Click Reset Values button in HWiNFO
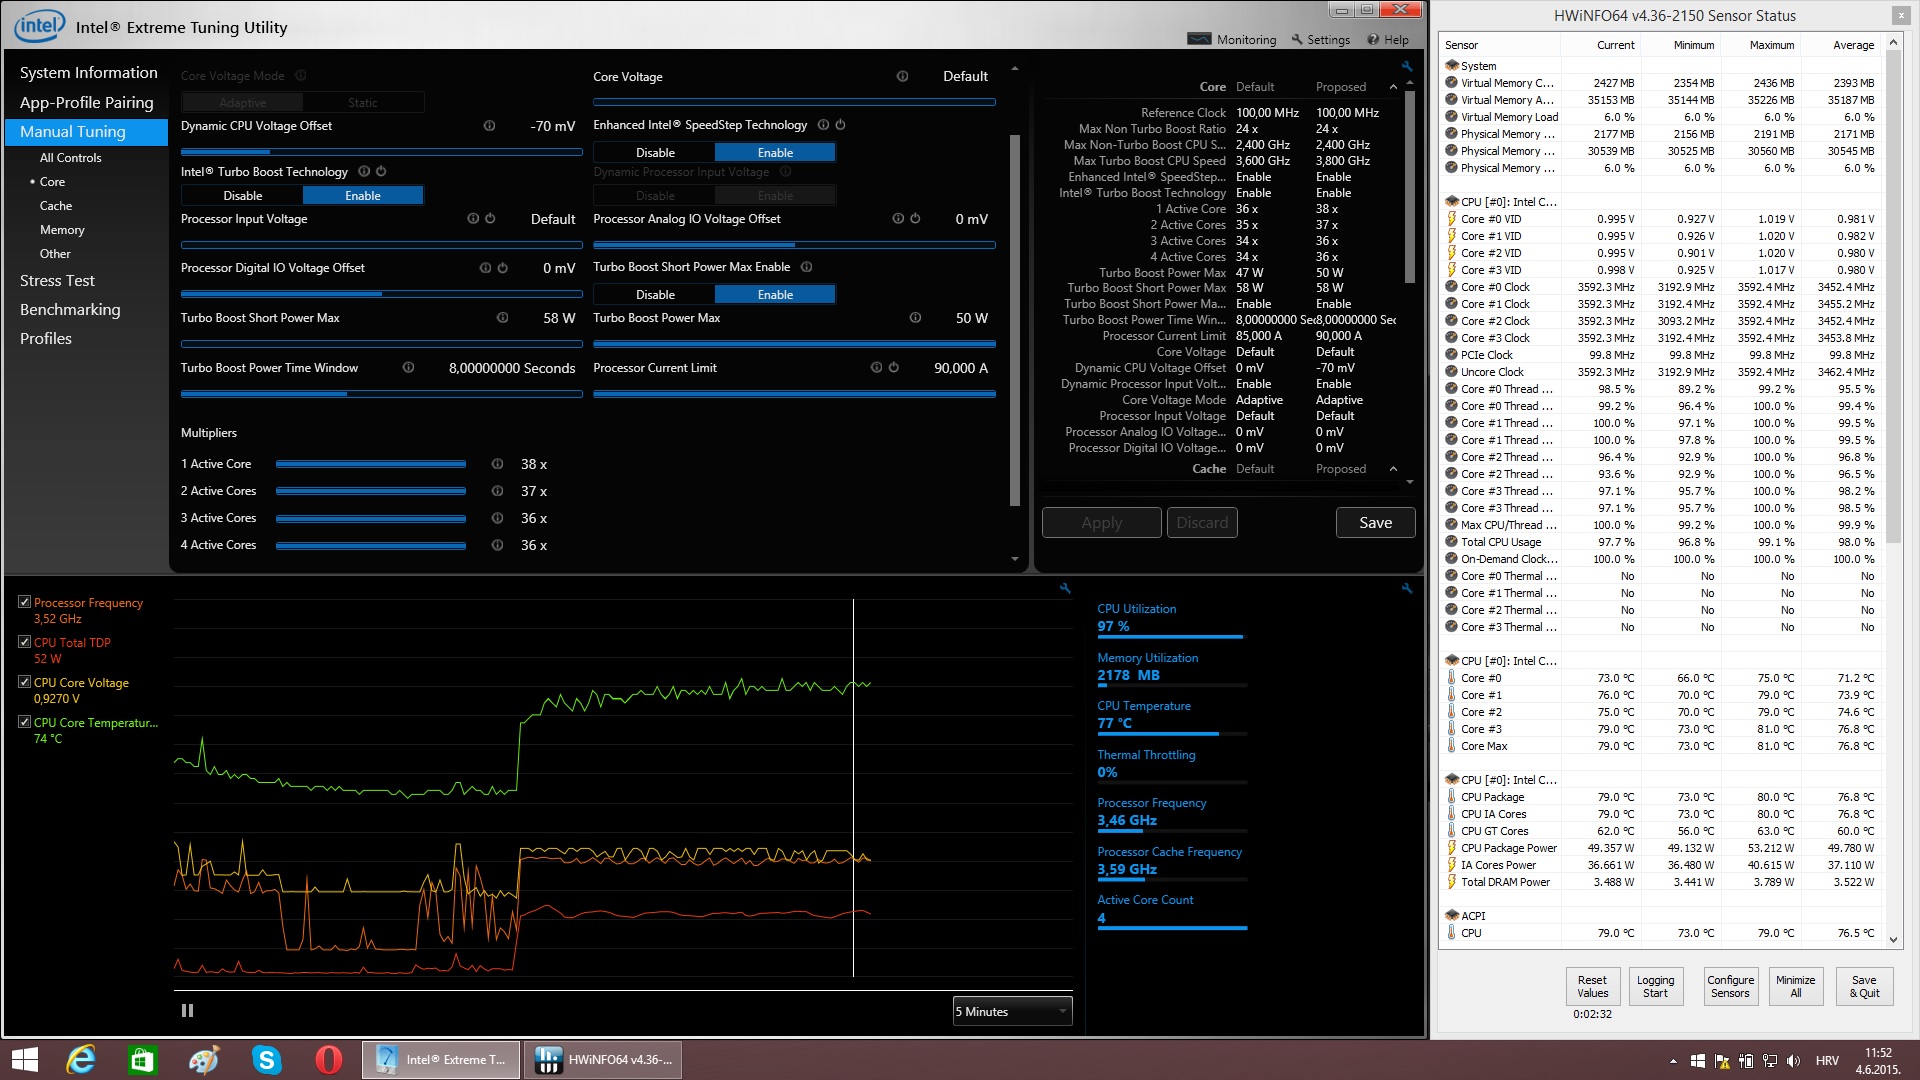The image size is (1920, 1080). (x=1592, y=986)
